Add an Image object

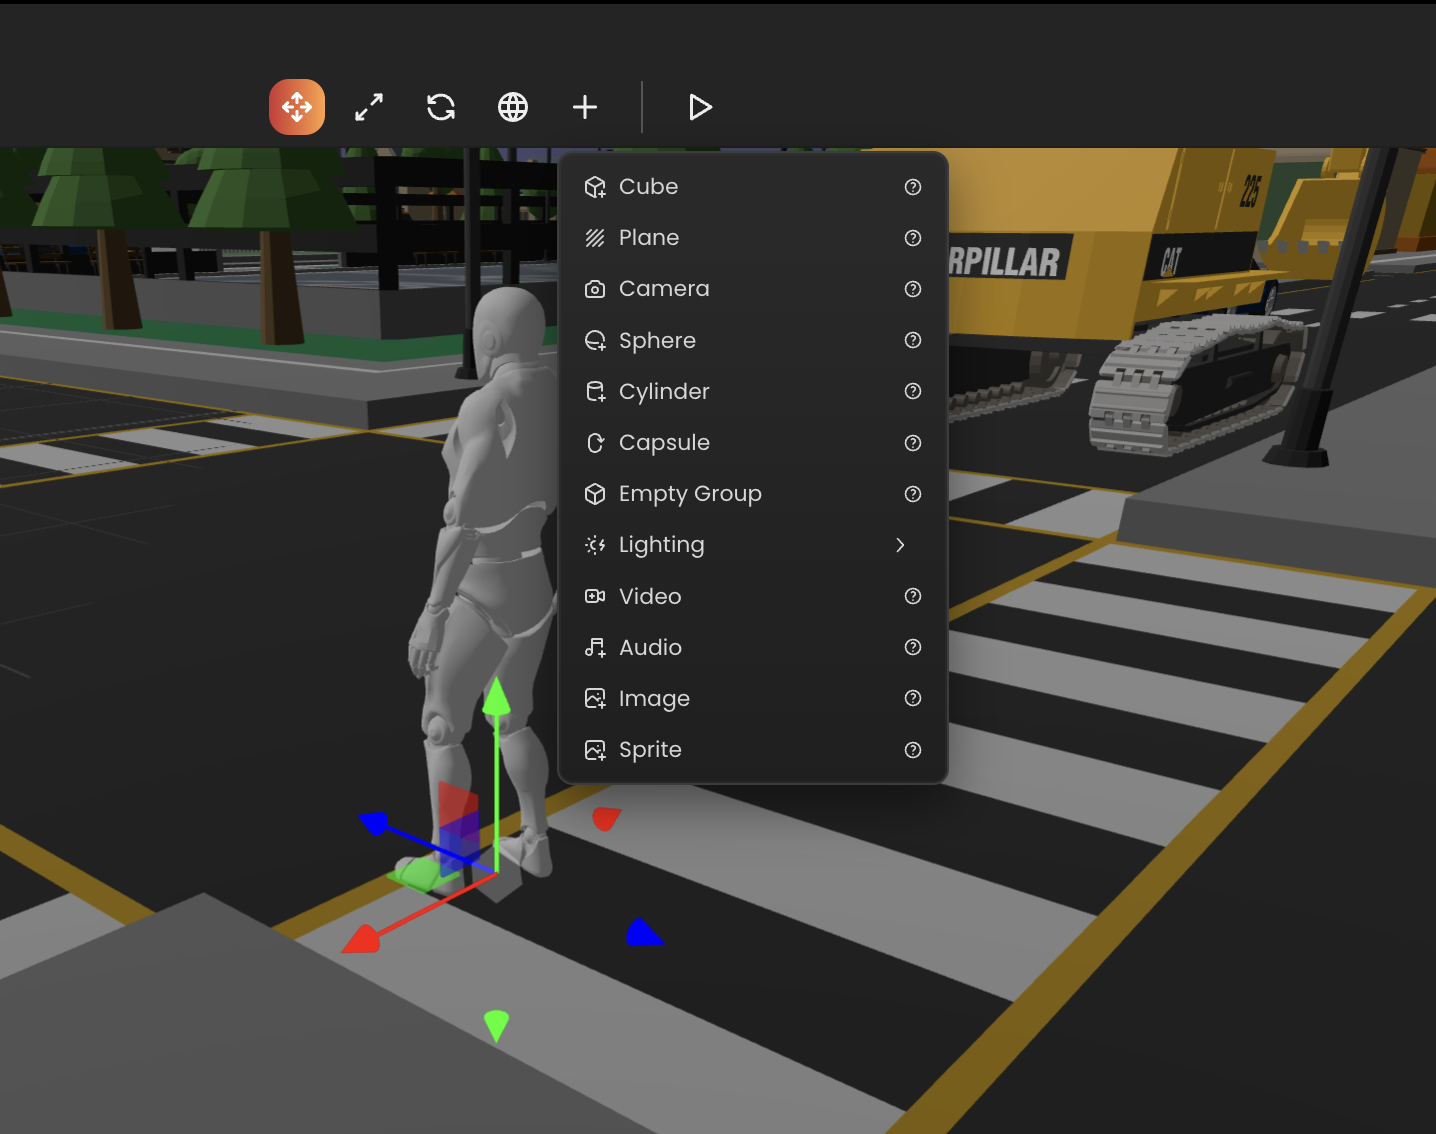pos(752,698)
